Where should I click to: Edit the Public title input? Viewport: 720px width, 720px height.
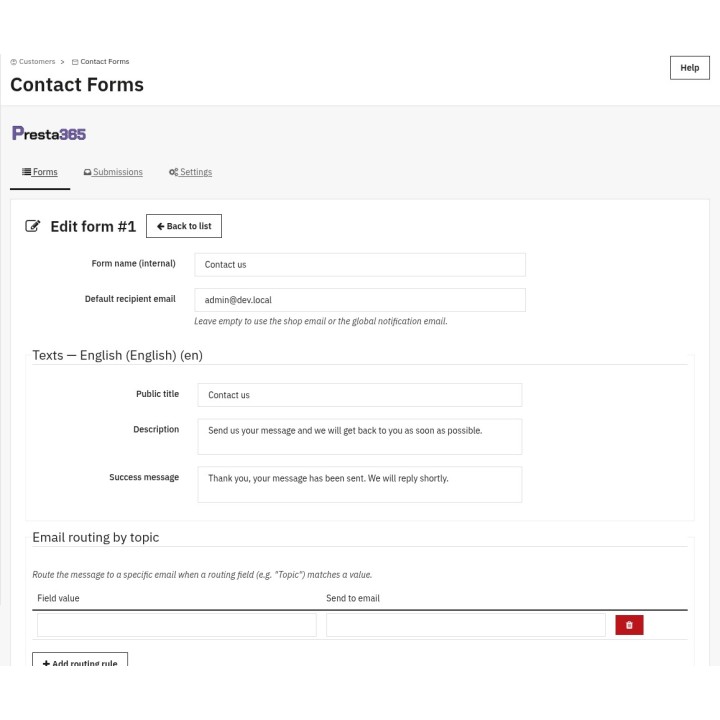pos(360,395)
